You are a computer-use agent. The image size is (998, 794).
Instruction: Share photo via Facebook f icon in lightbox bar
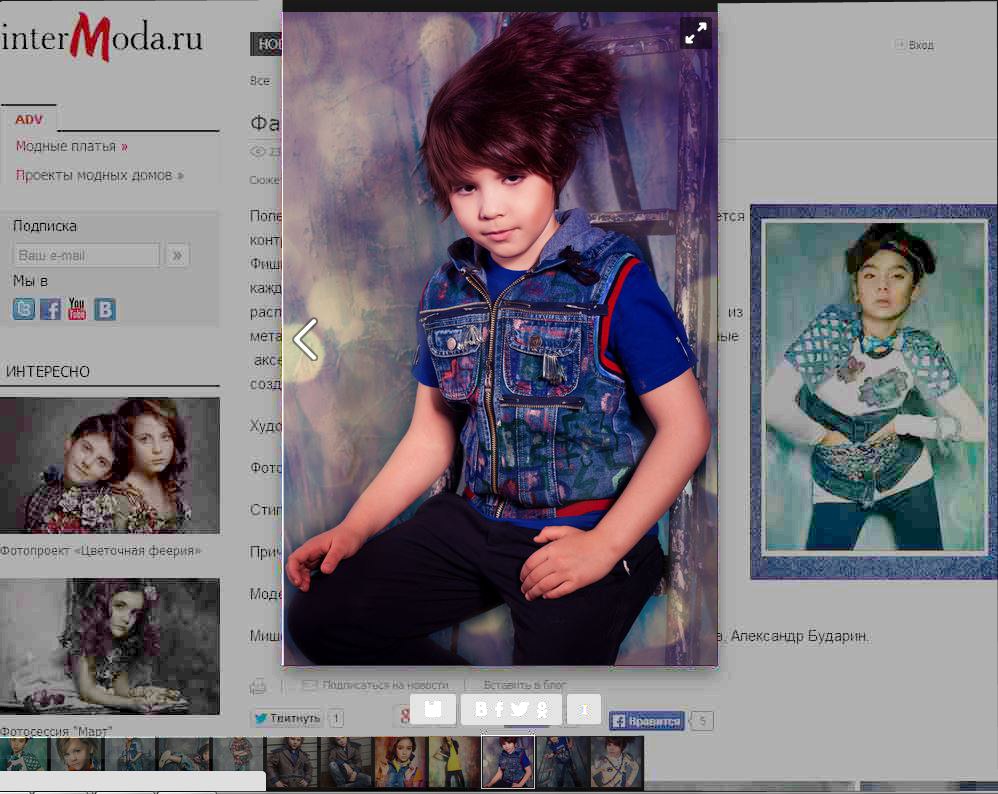[500, 709]
